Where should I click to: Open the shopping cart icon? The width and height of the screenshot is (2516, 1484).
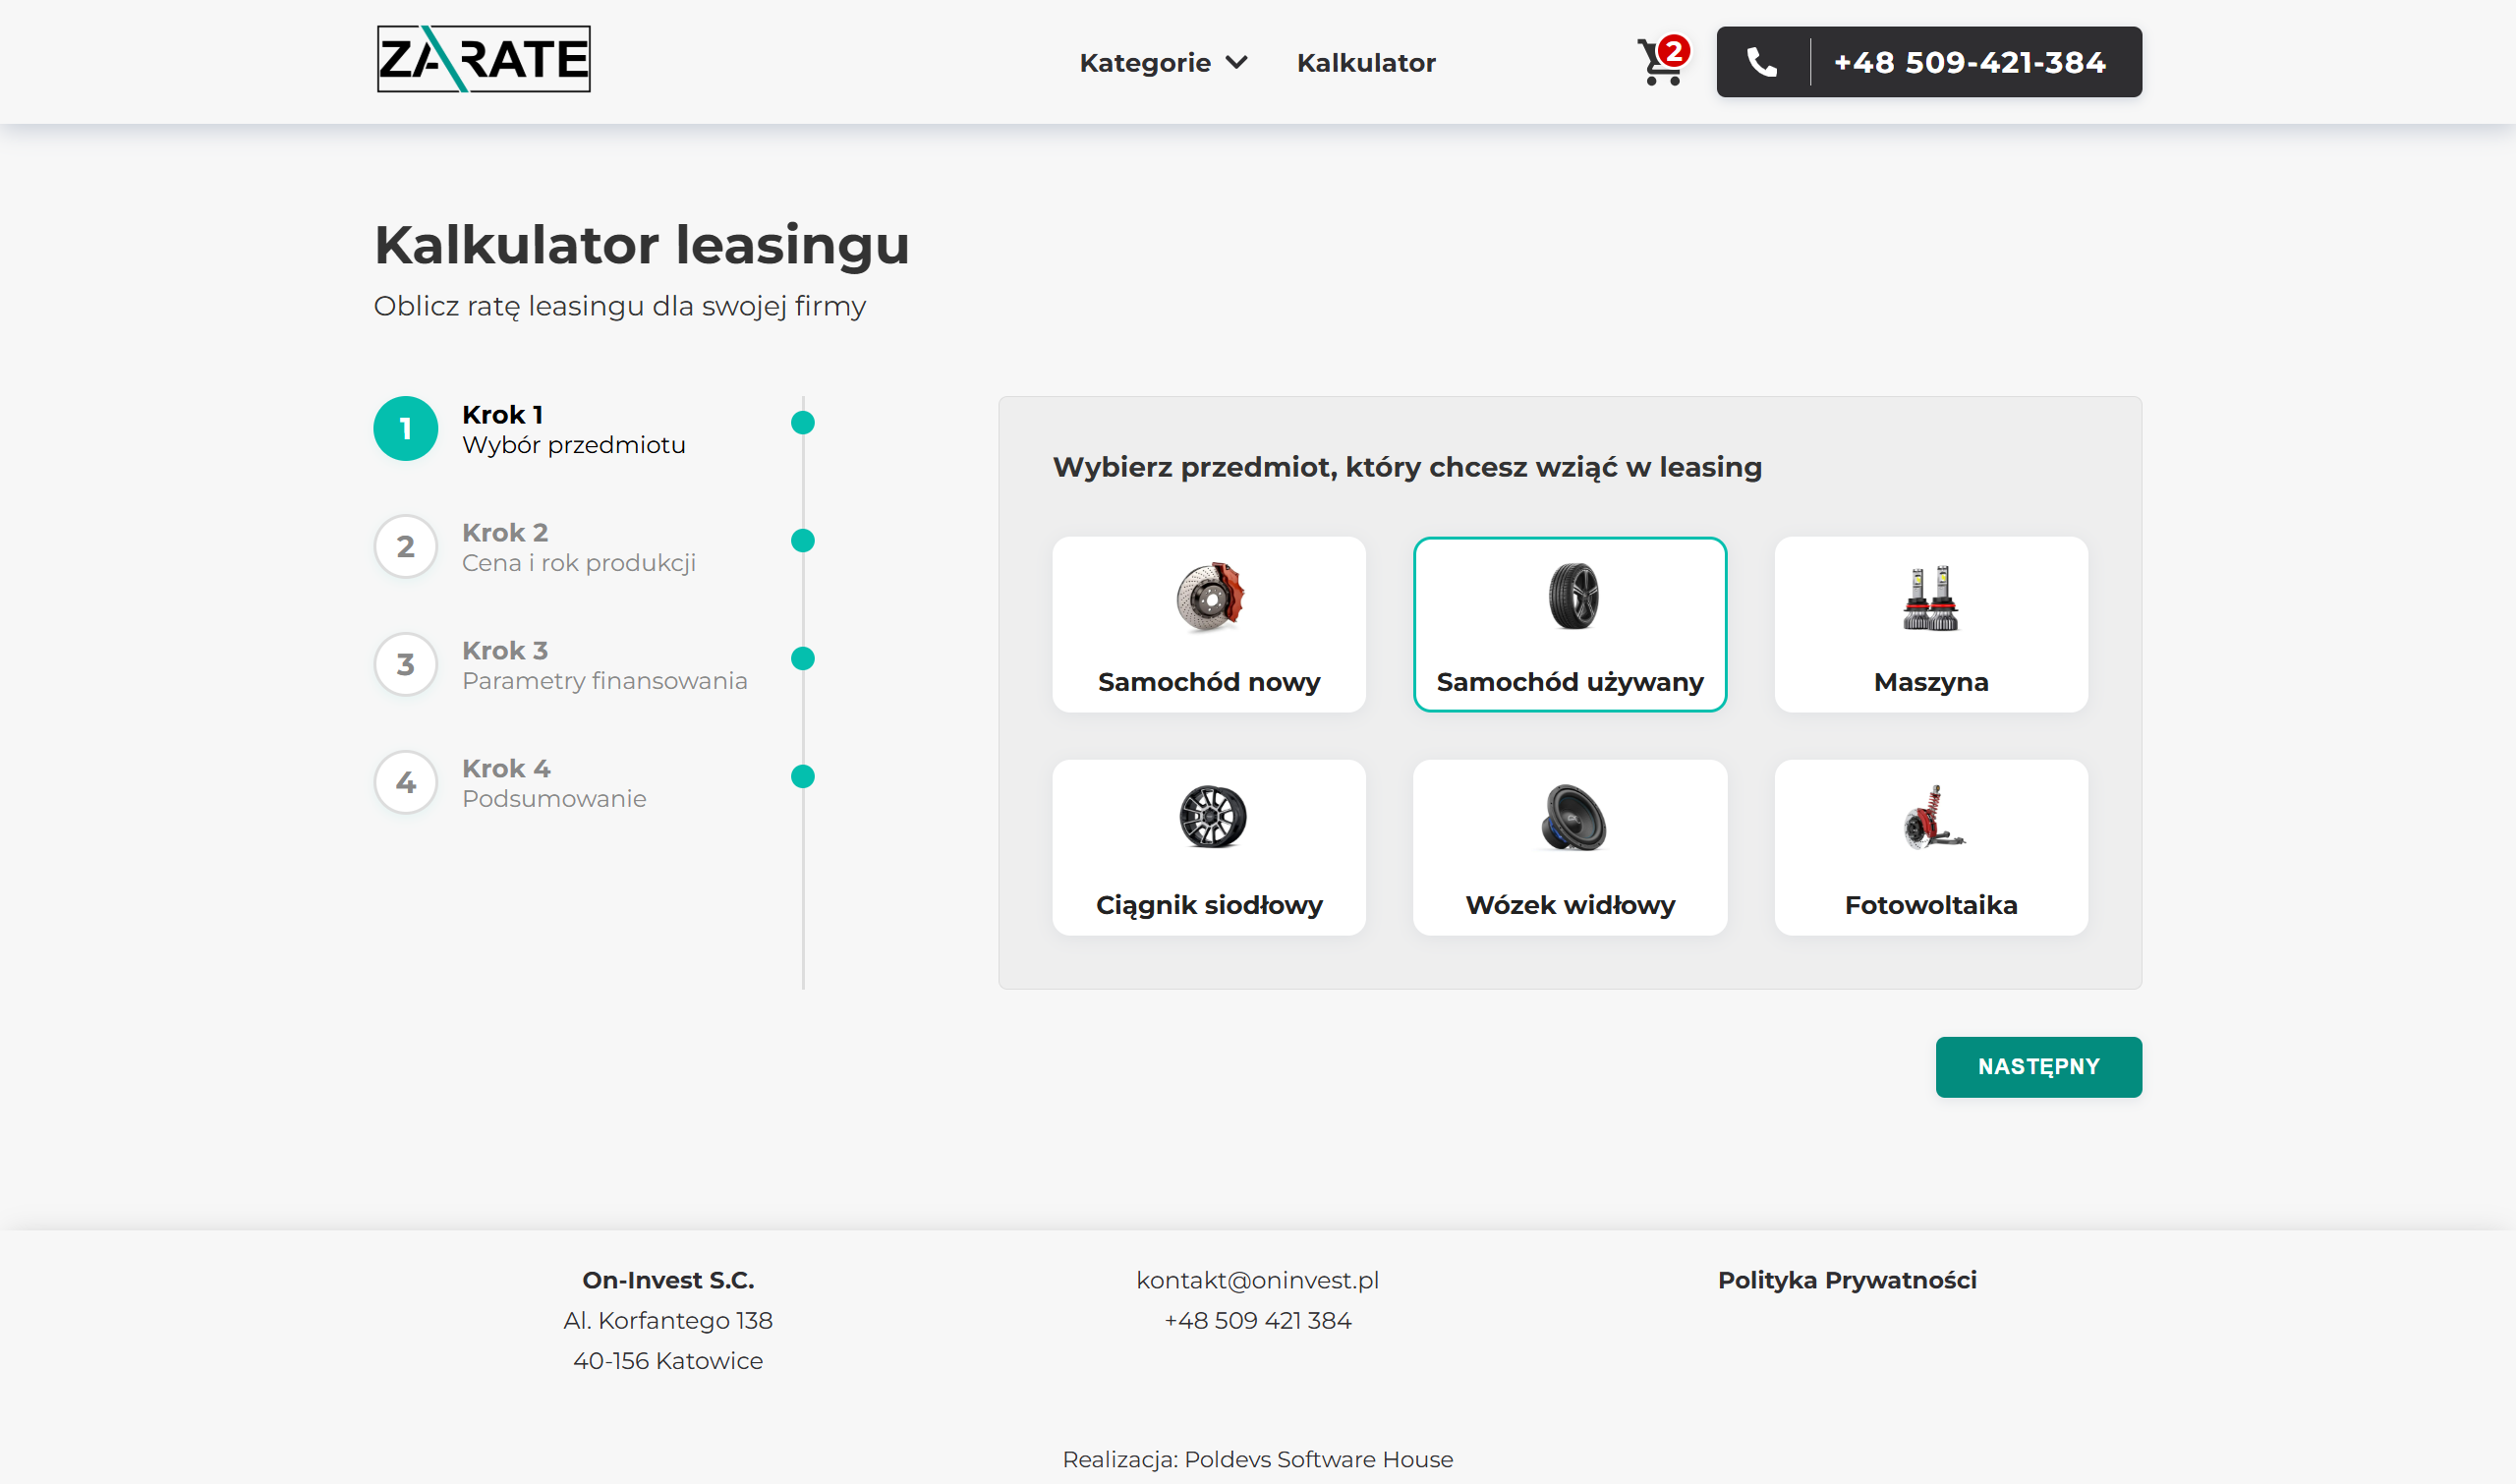tap(1660, 63)
